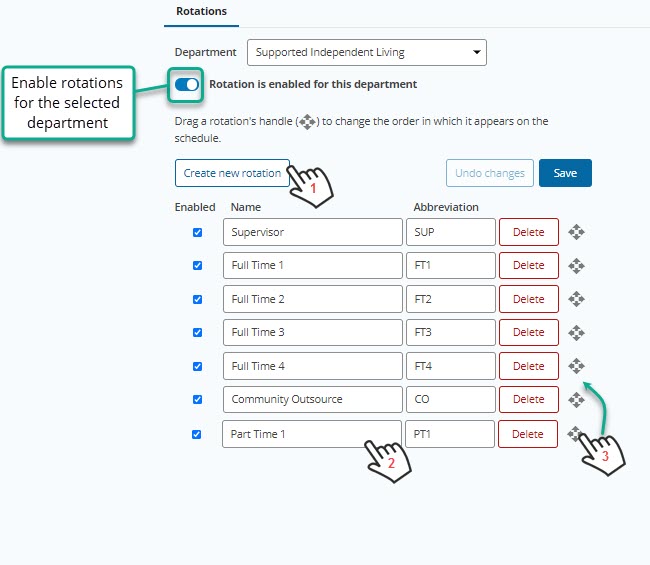This screenshot has height=565, width=650.
Task: Click the CO abbreviation field
Action: click(451, 399)
